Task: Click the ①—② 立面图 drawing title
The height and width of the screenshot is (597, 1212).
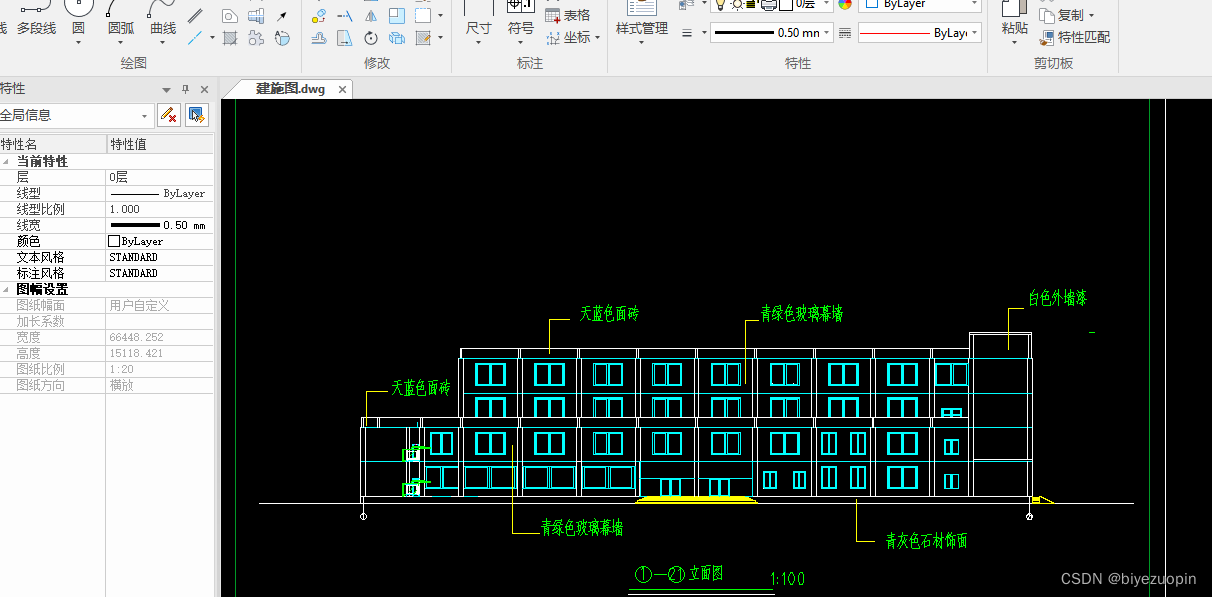Action: click(x=678, y=574)
